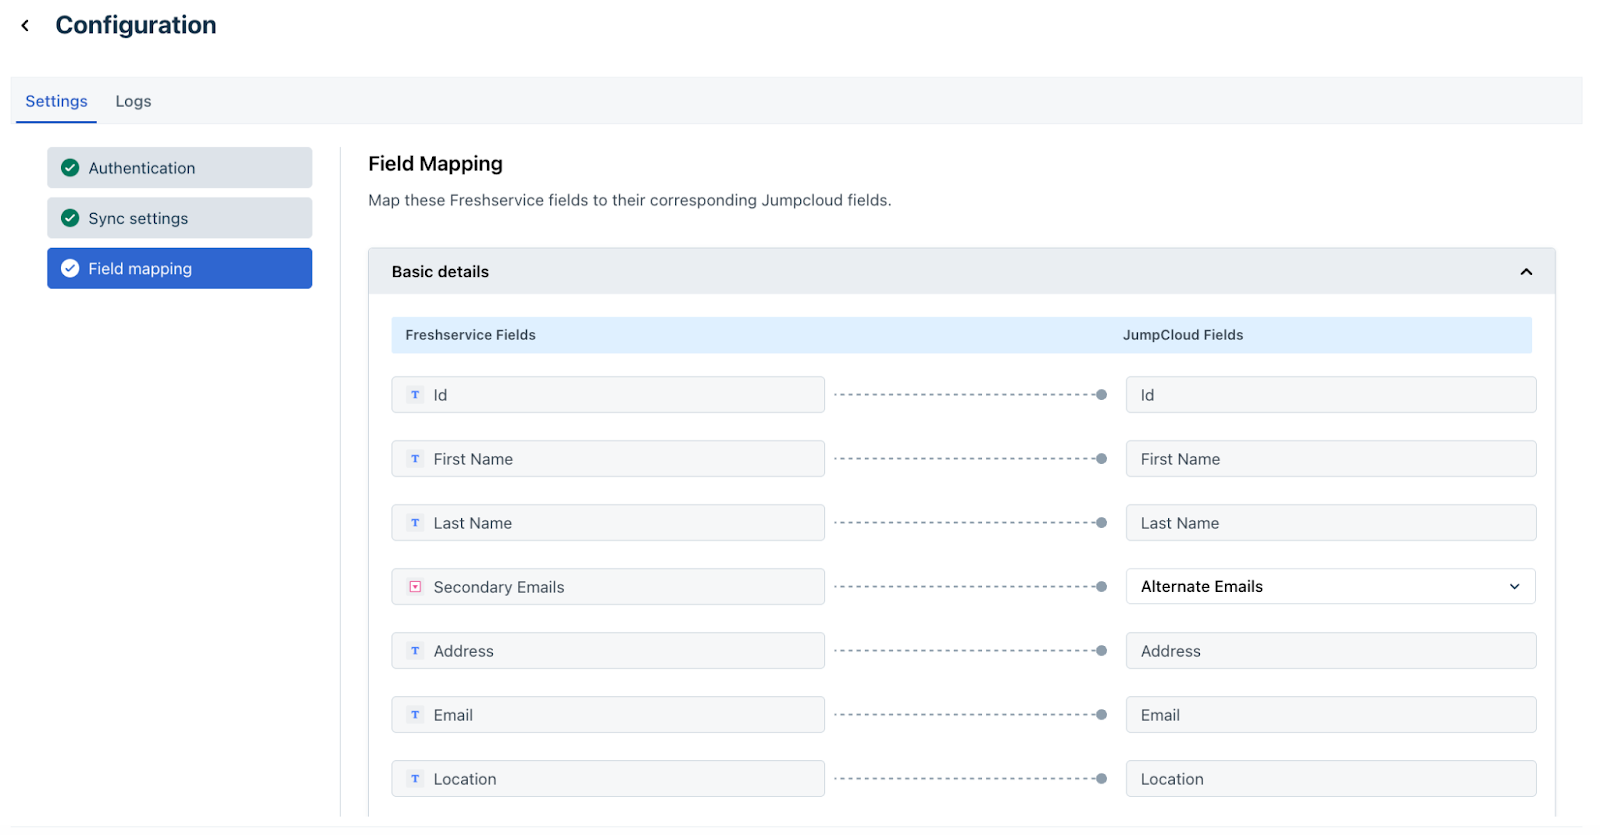Click the JumpCloud Id field

pos(1331,395)
